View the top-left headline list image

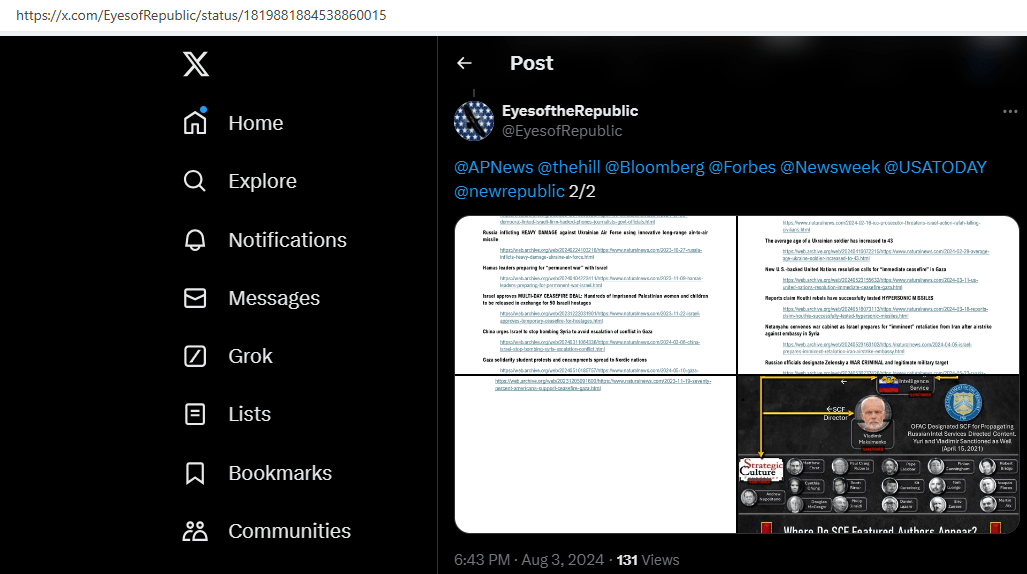coord(595,295)
